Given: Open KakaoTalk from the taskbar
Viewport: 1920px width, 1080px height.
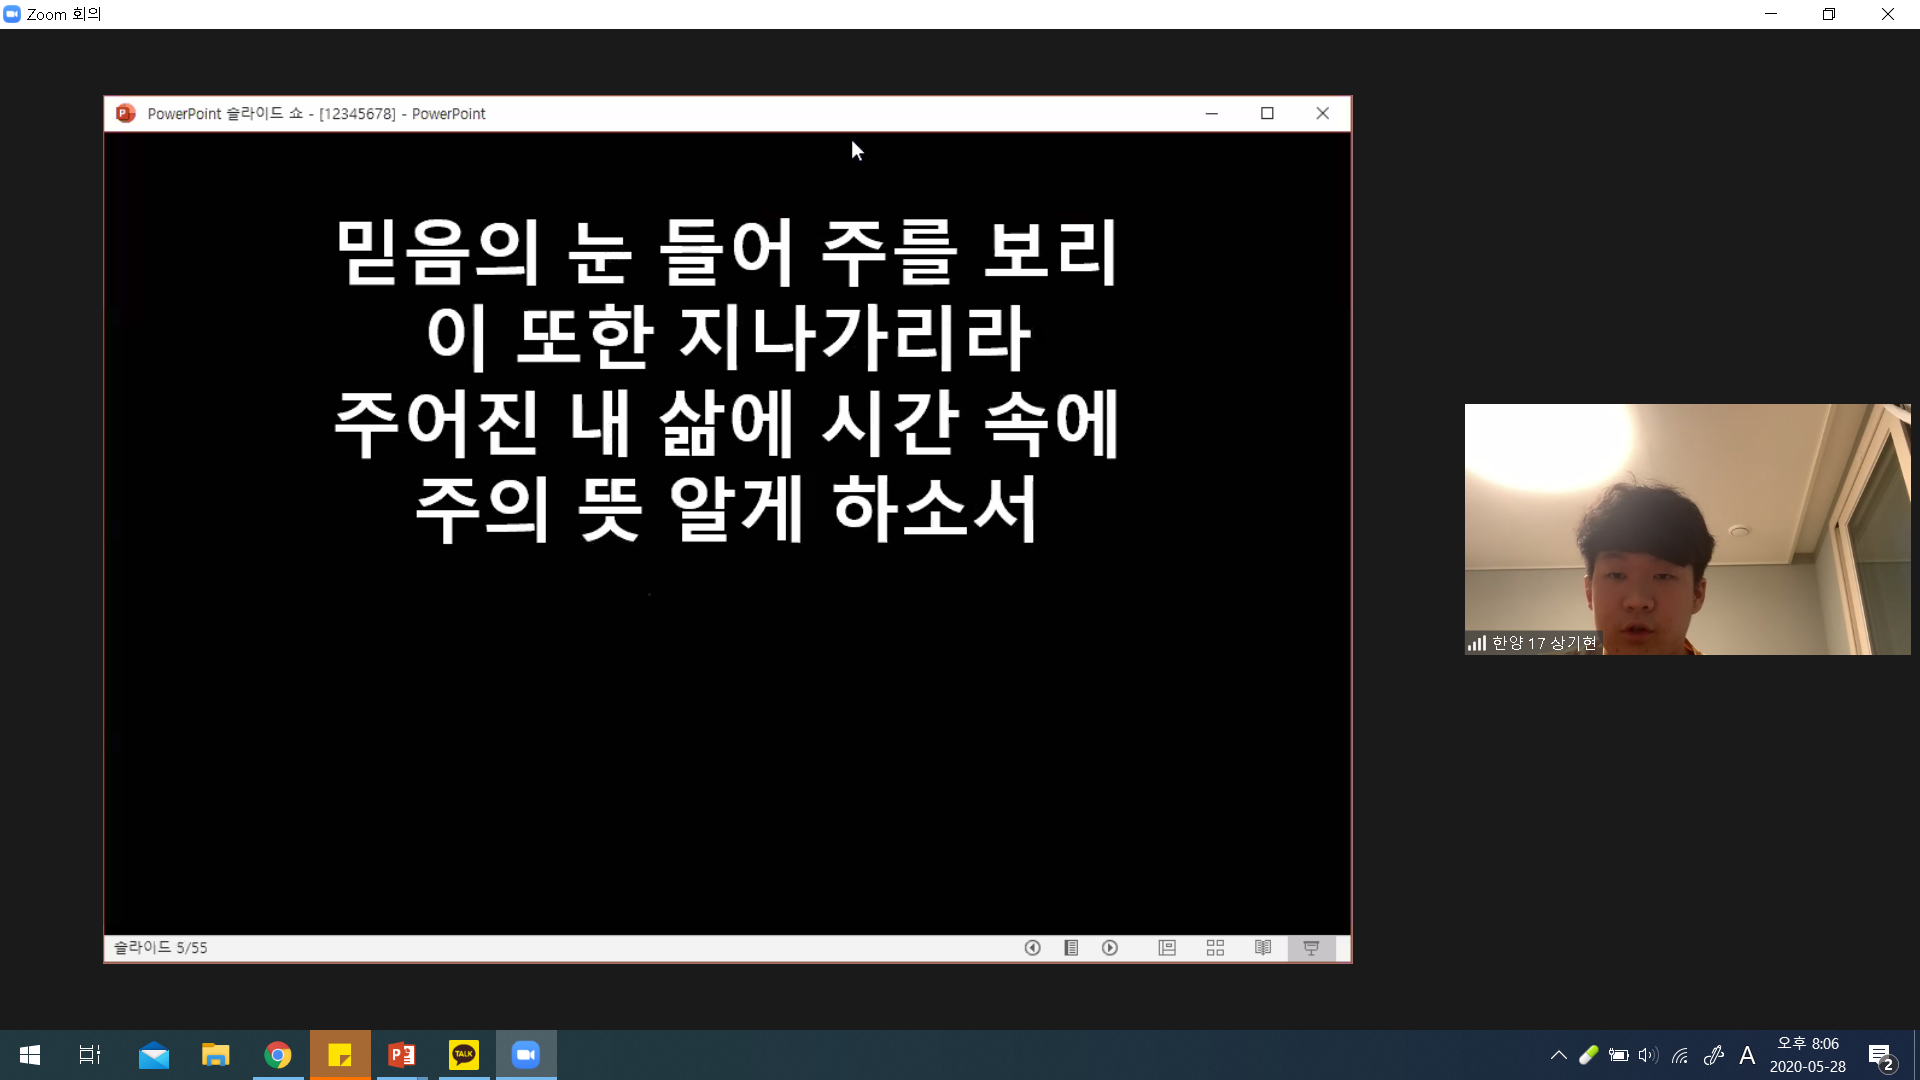Looking at the screenshot, I should tap(464, 1055).
